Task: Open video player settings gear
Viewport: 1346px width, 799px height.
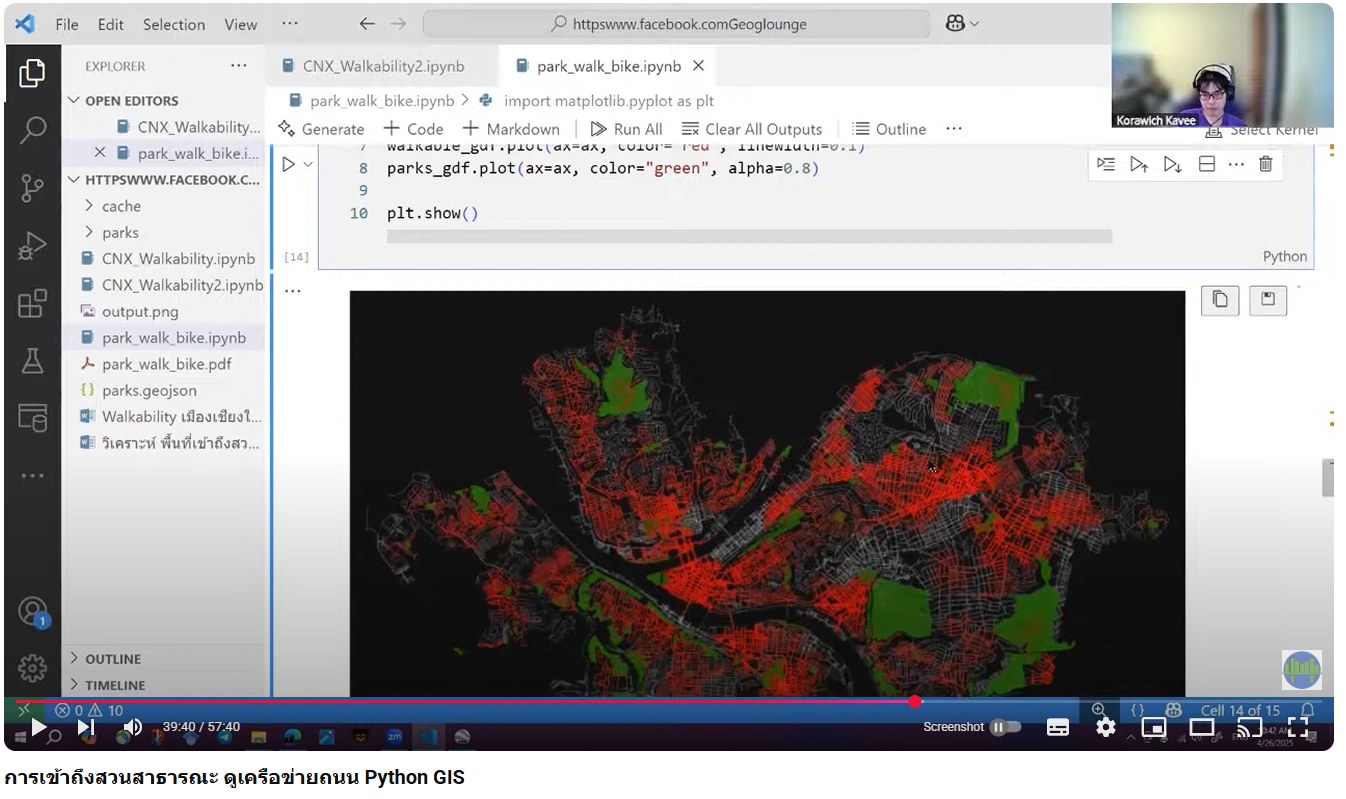Action: tap(1105, 727)
